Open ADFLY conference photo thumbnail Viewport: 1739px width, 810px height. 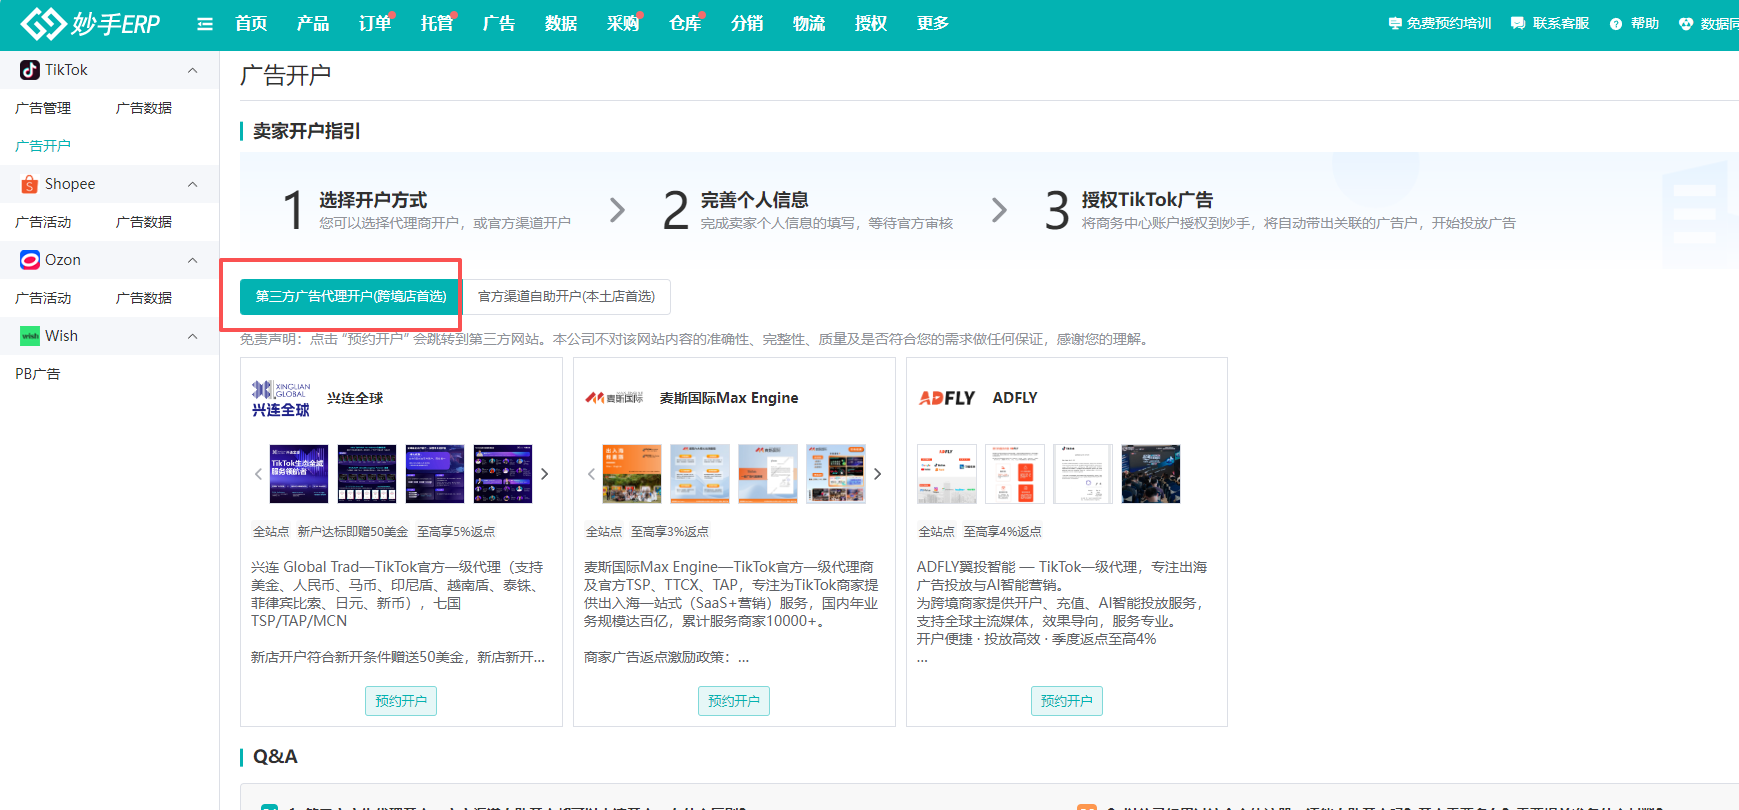(x=1151, y=474)
